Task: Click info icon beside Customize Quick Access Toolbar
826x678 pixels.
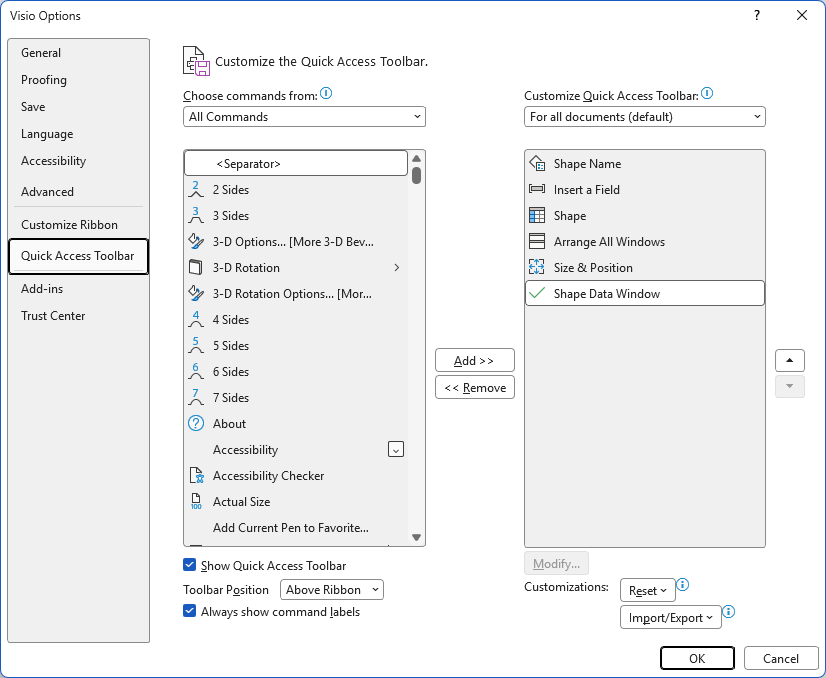Action: pos(707,94)
